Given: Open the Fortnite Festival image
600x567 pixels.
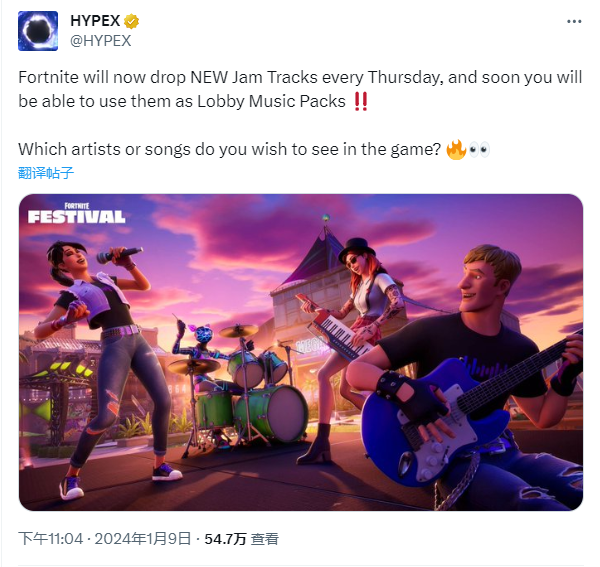Looking at the screenshot, I should pyautogui.click(x=301, y=352).
